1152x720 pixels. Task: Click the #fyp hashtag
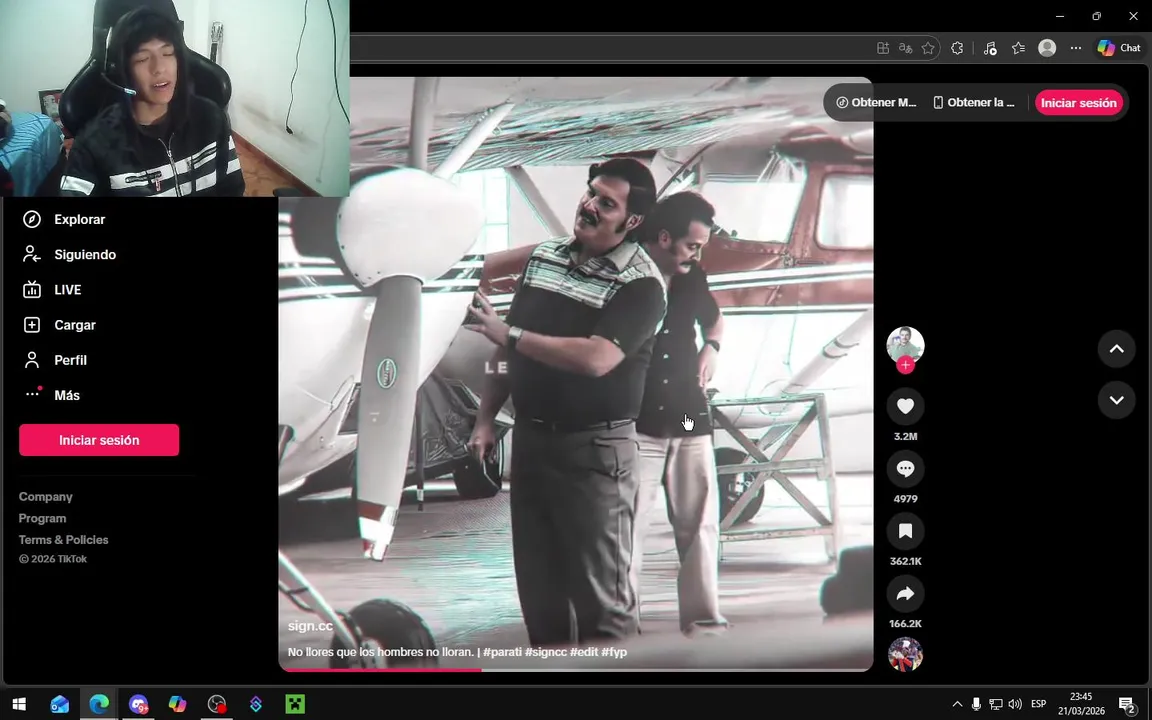click(x=613, y=652)
